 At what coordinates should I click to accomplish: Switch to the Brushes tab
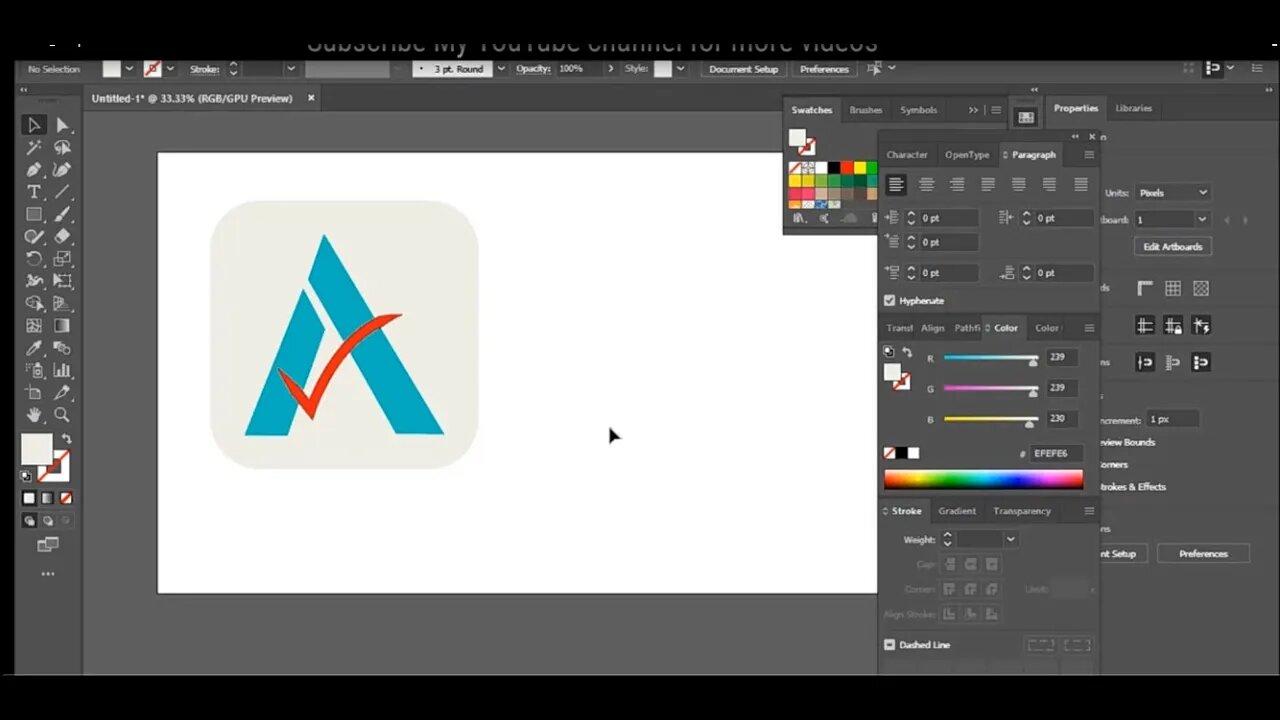click(x=865, y=110)
